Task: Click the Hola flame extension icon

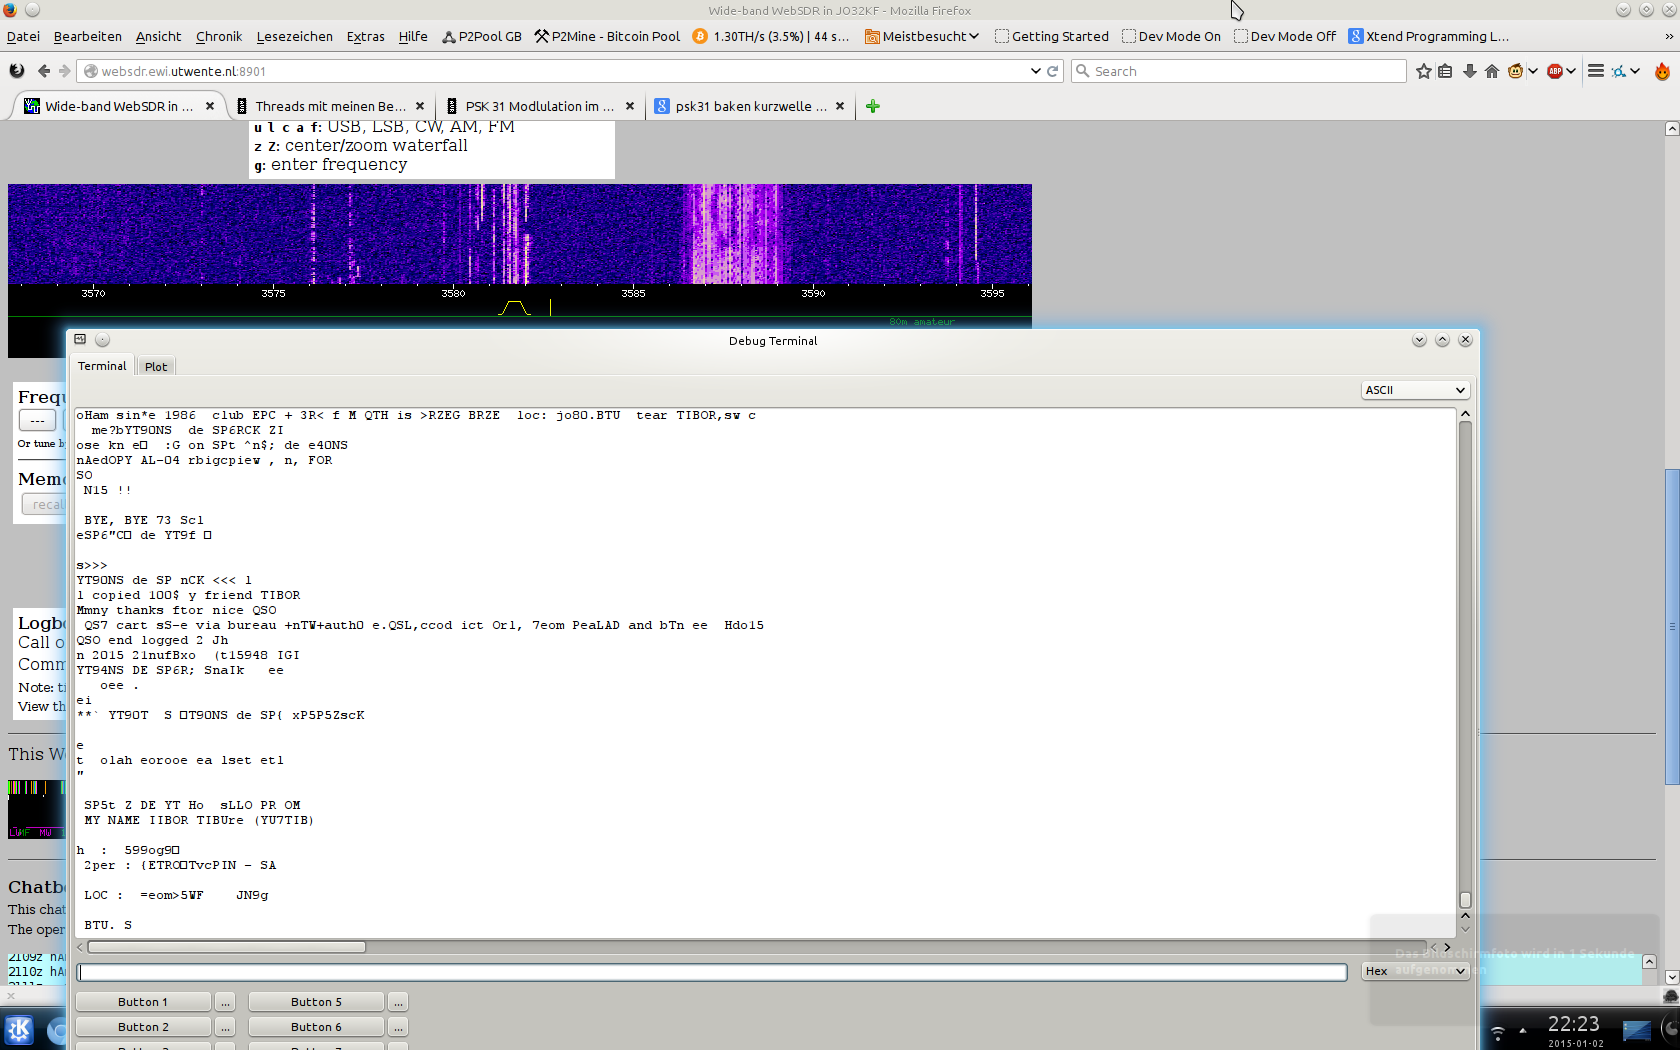Action: pyautogui.click(x=1662, y=71)
